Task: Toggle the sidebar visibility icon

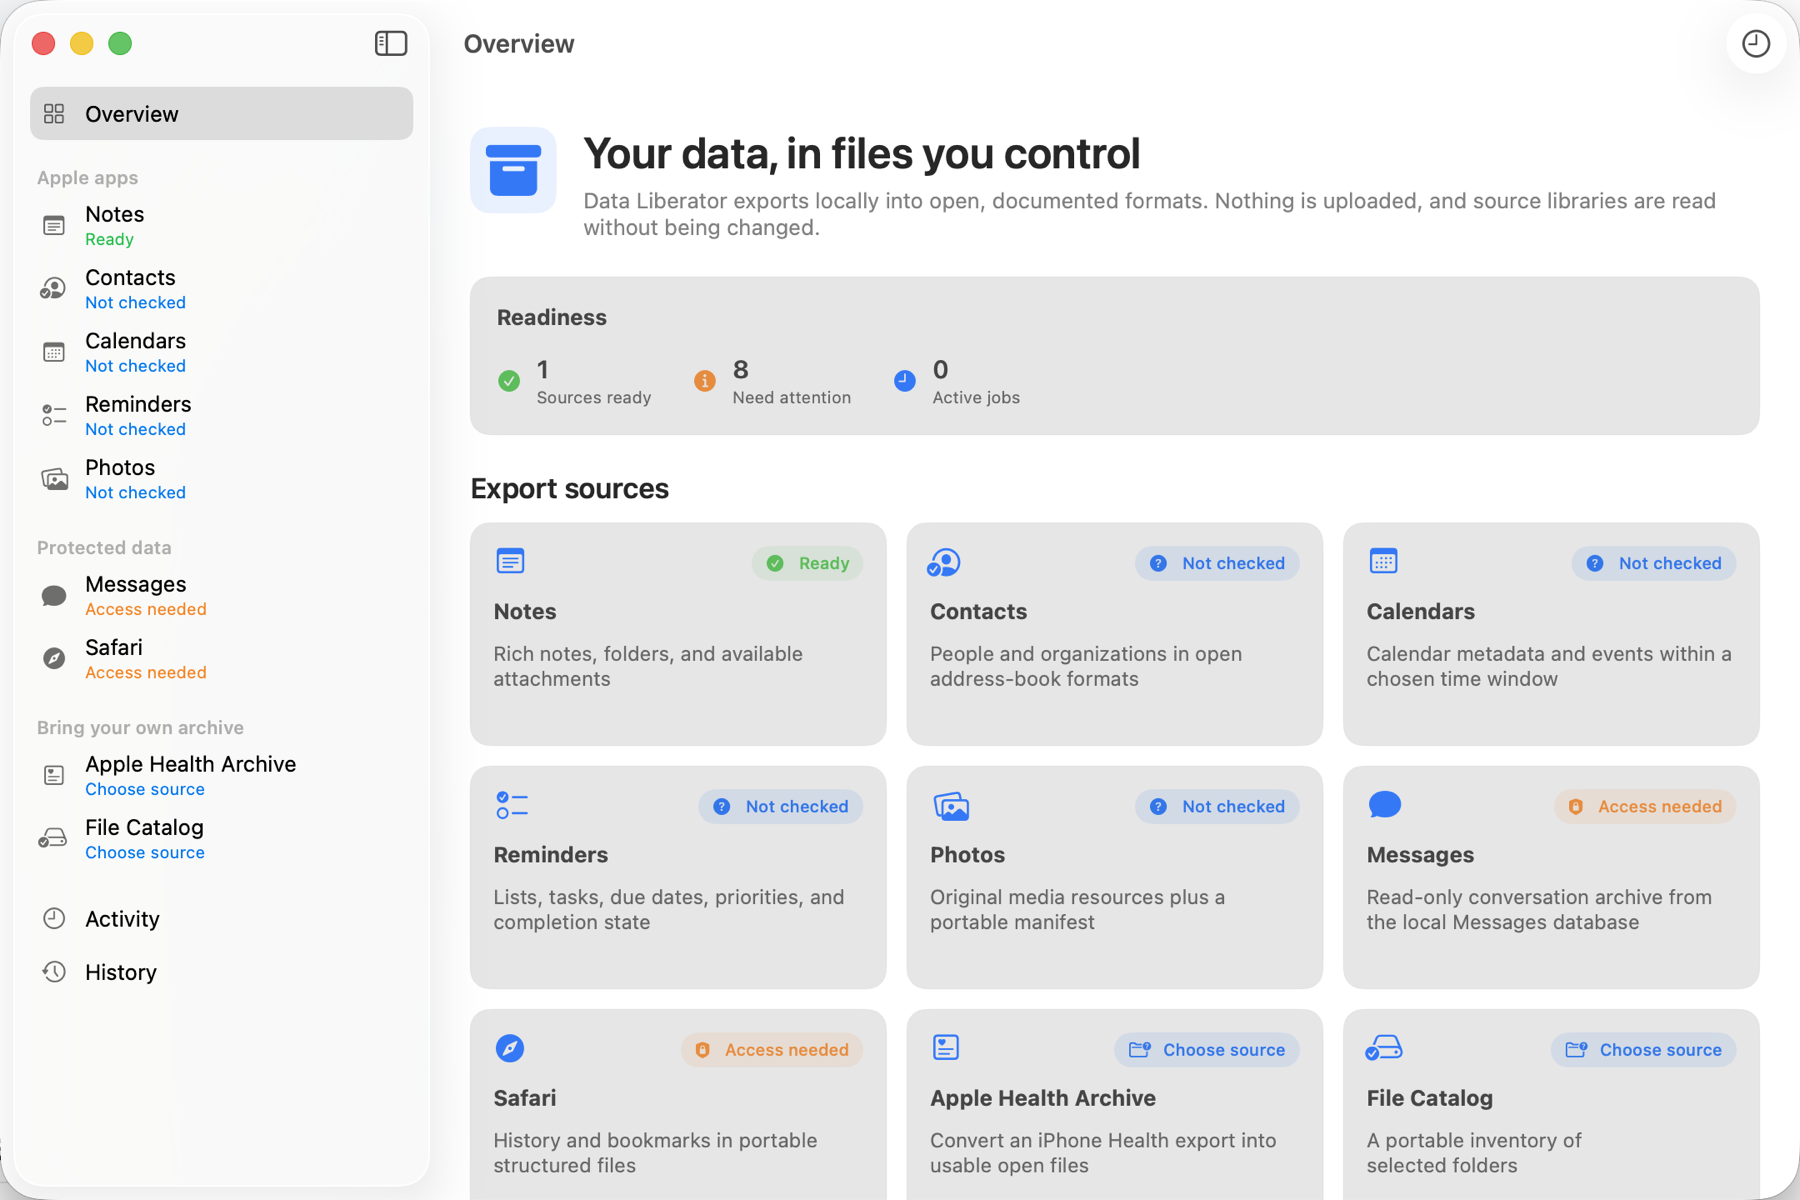Action: point(391,43)
